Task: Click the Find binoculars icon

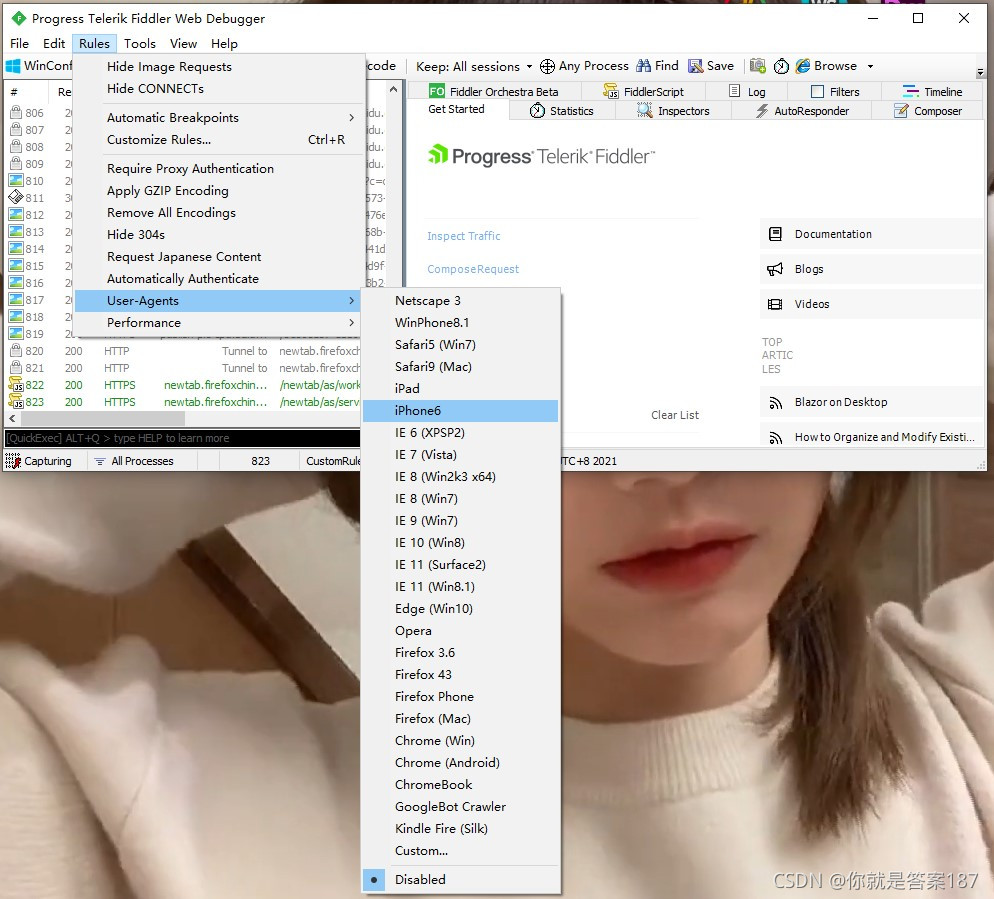Action: (x=643, y=66)
